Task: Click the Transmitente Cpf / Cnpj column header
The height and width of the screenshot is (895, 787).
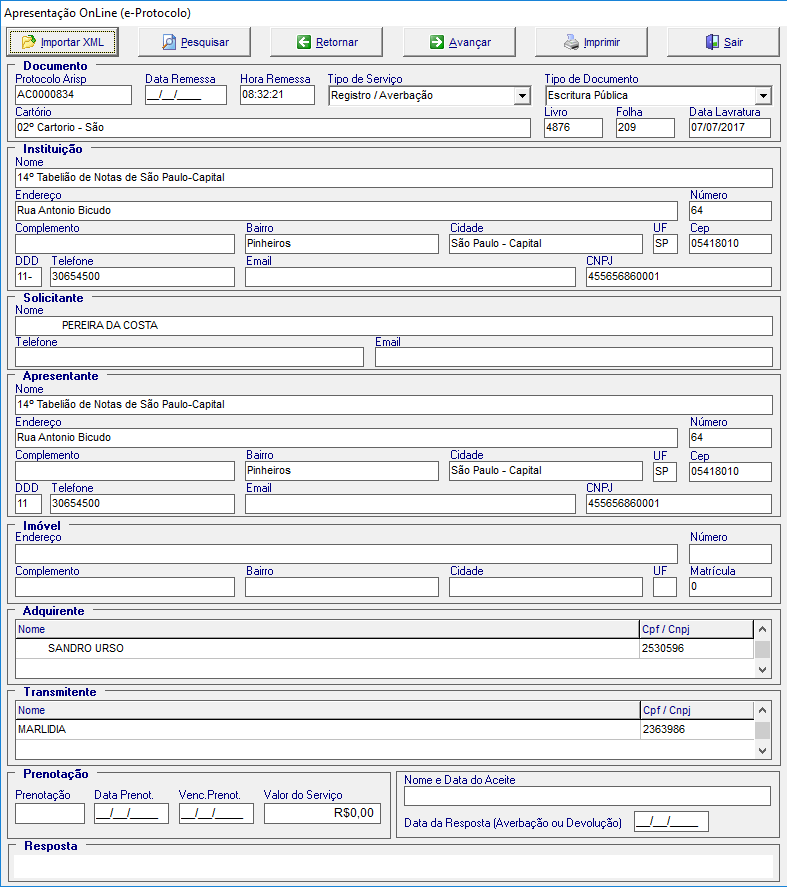Action: 697,711
